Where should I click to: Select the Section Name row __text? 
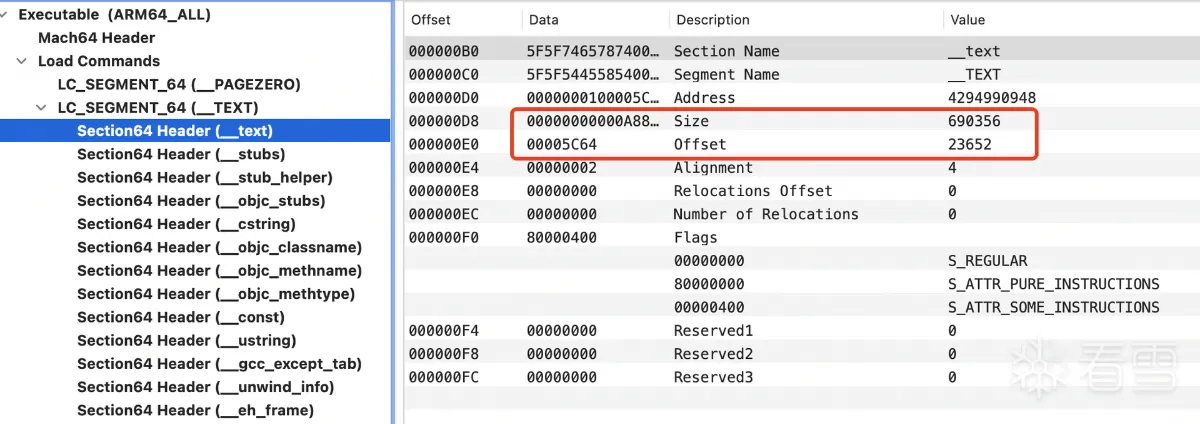[973, 51]
